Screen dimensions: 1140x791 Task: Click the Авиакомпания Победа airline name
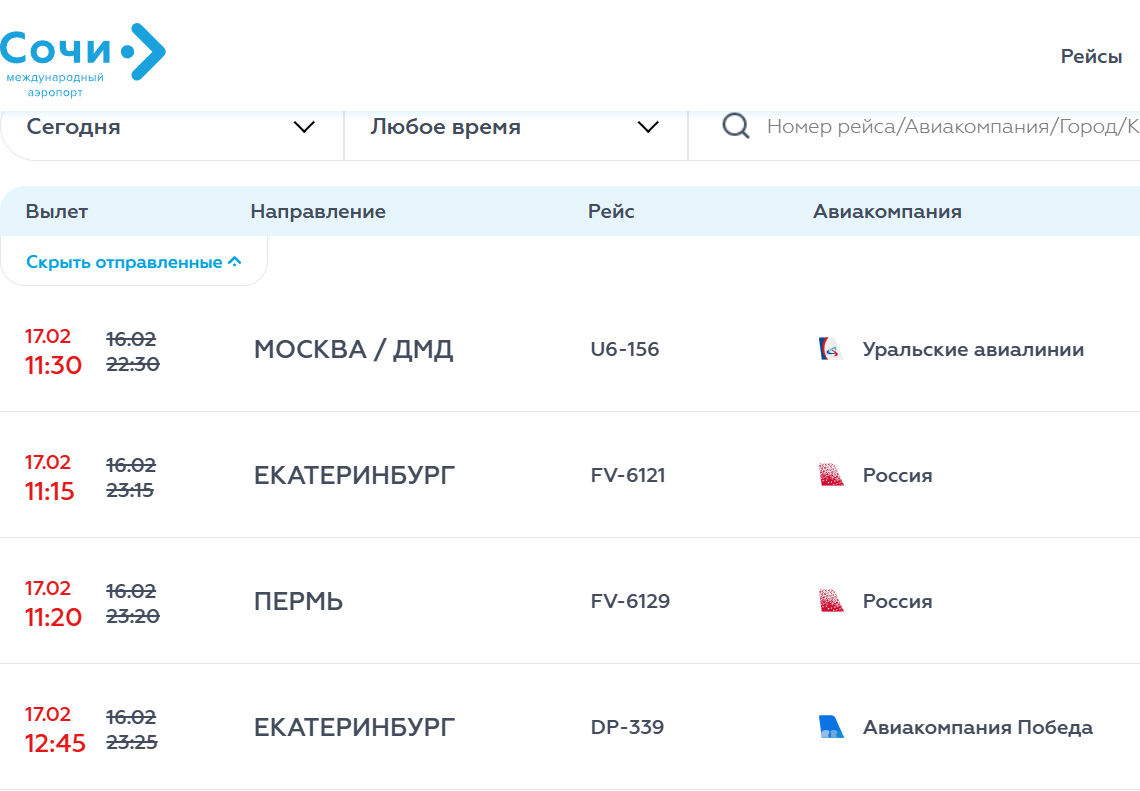[x=977, y=728]
